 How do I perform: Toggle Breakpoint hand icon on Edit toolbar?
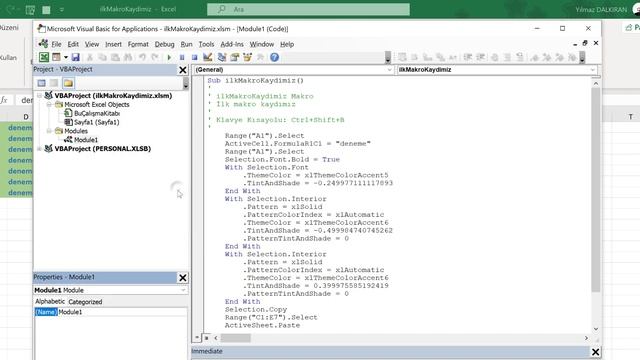click(494, 58)
